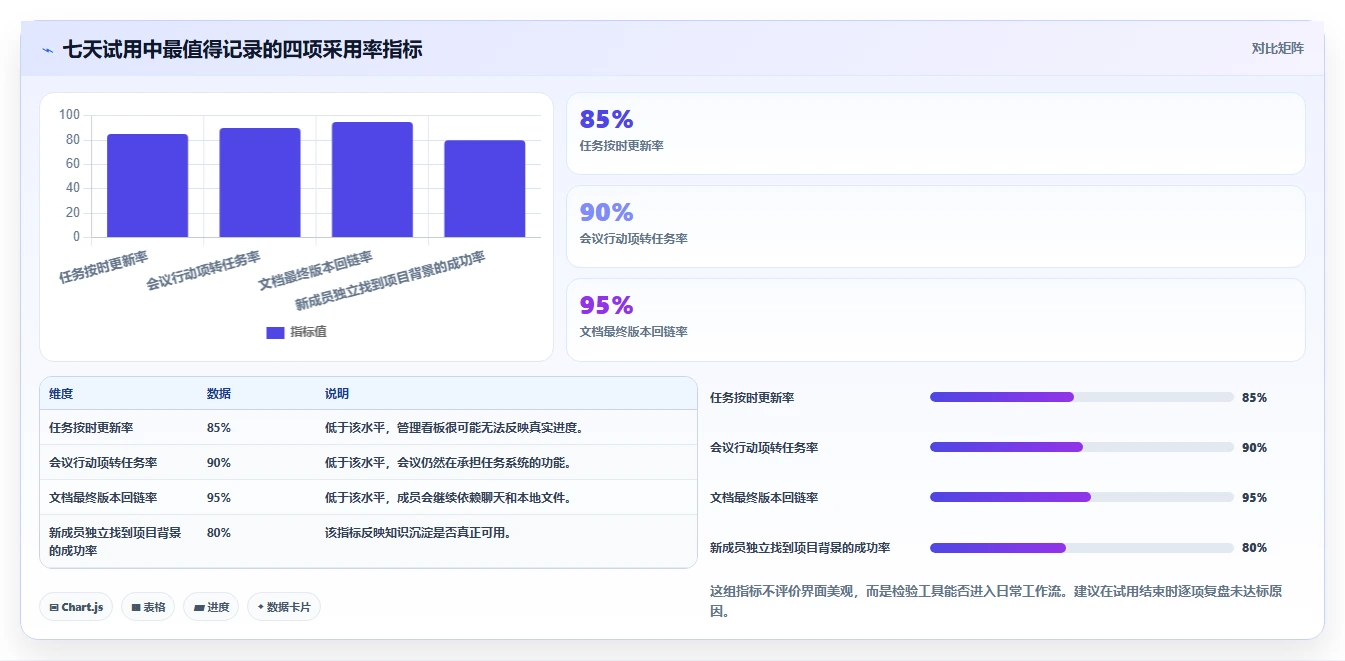1345x661 pixels.
Task: Click the 数据 table column header
Action: tap(219, 394)
